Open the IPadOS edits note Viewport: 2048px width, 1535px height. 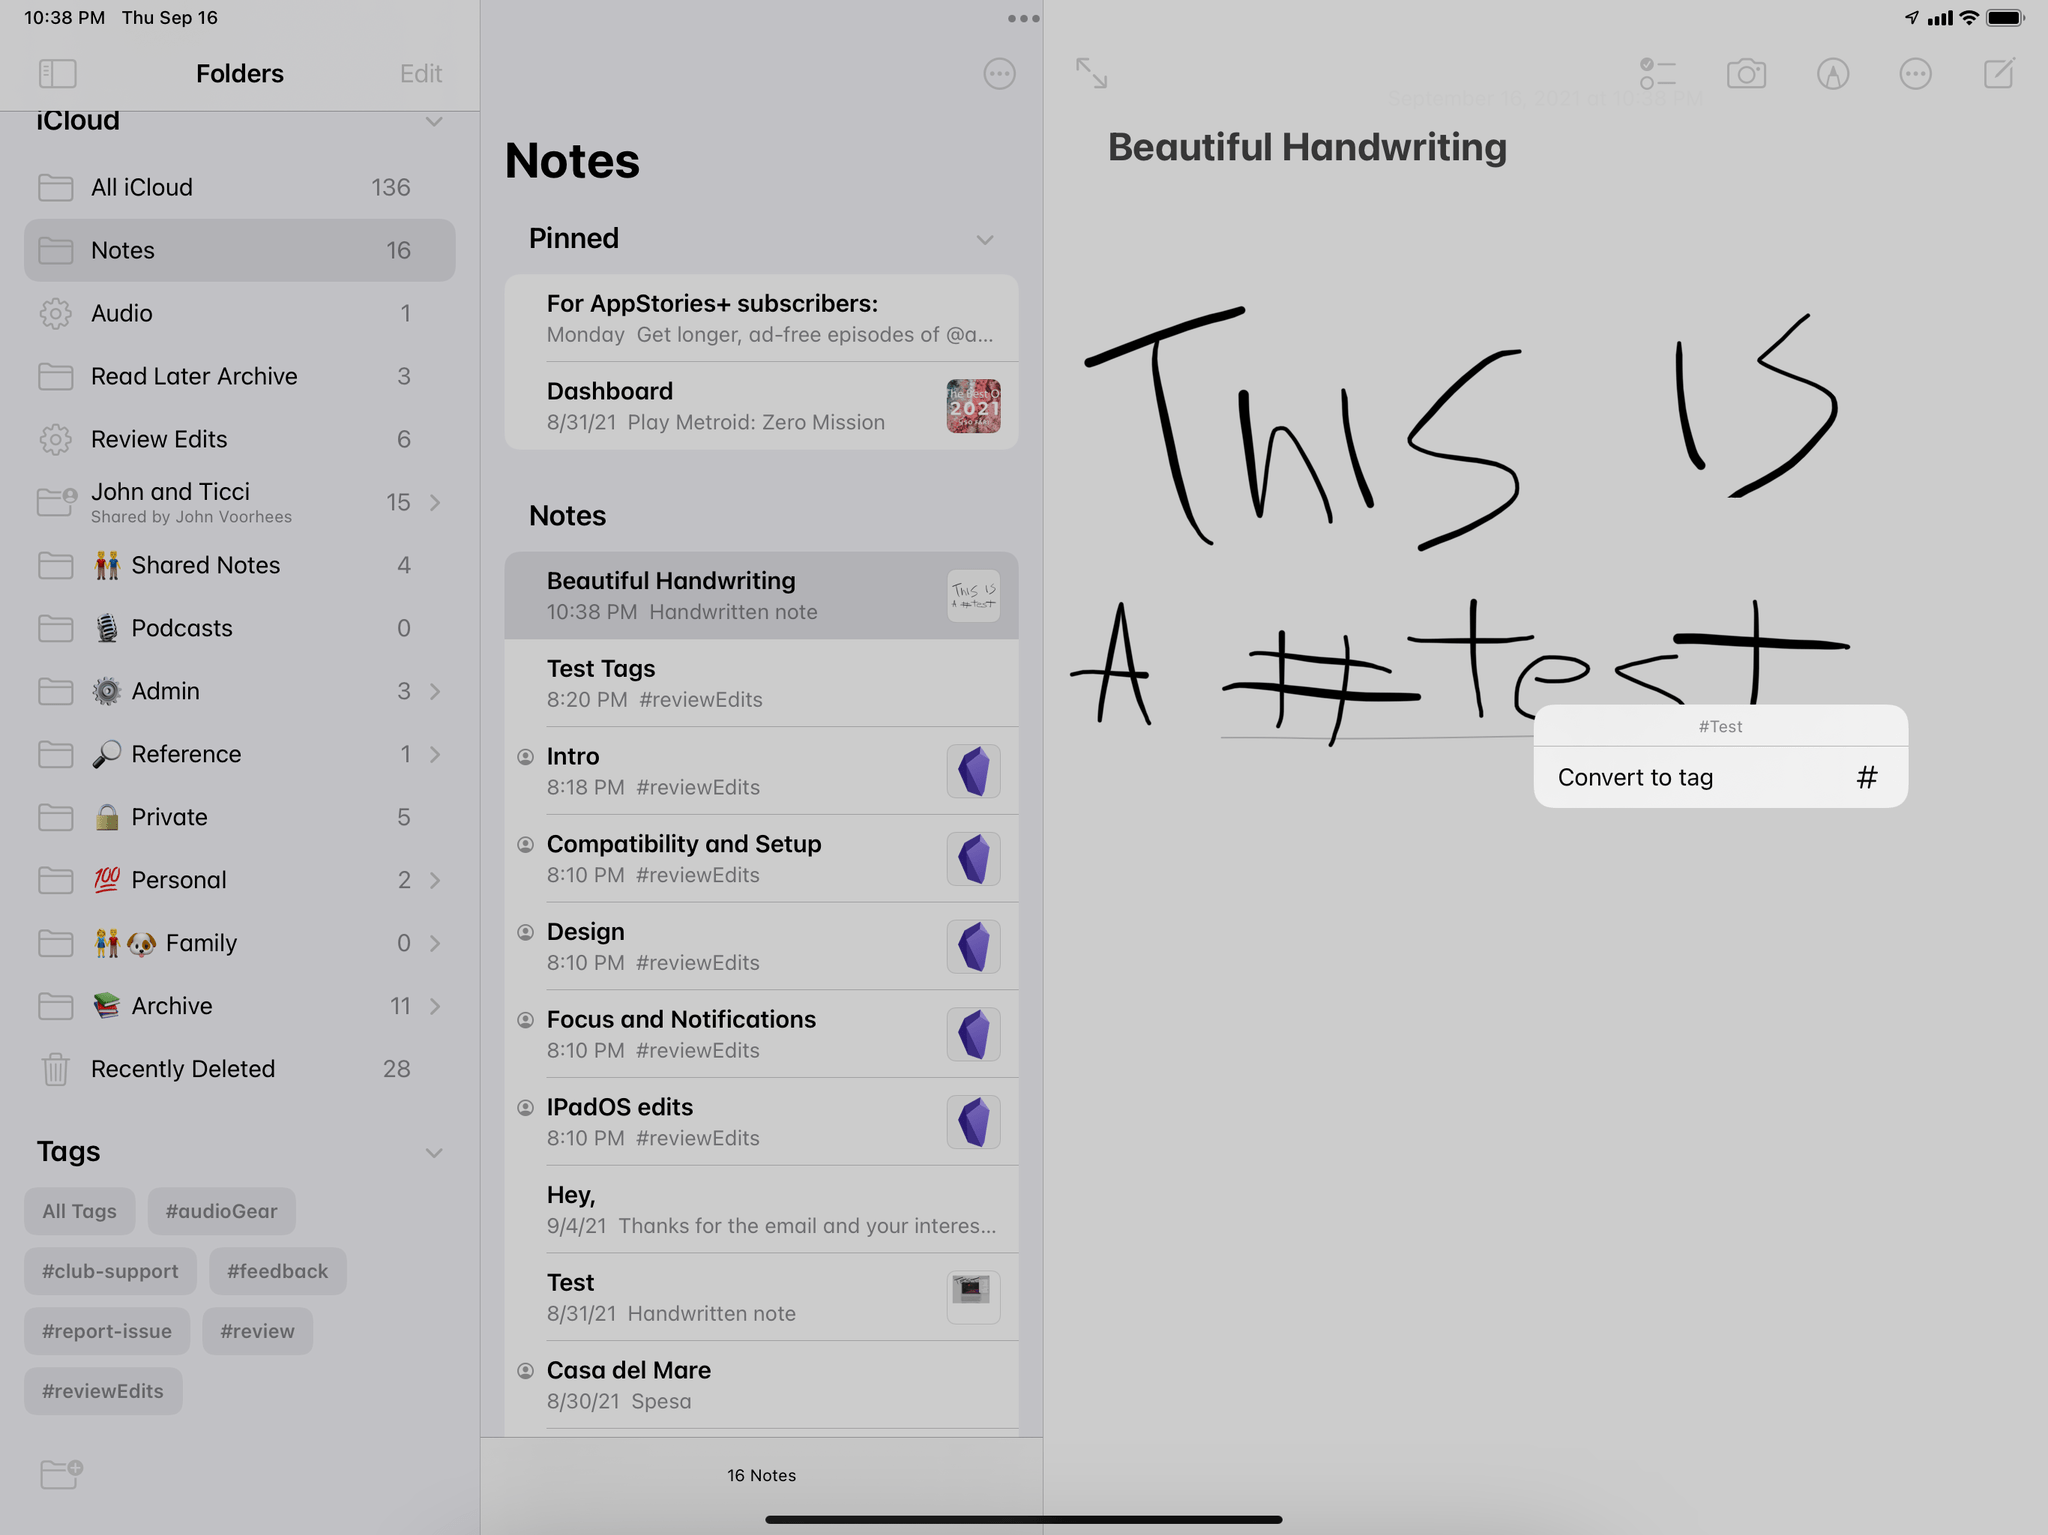(x=761, y=1122)
